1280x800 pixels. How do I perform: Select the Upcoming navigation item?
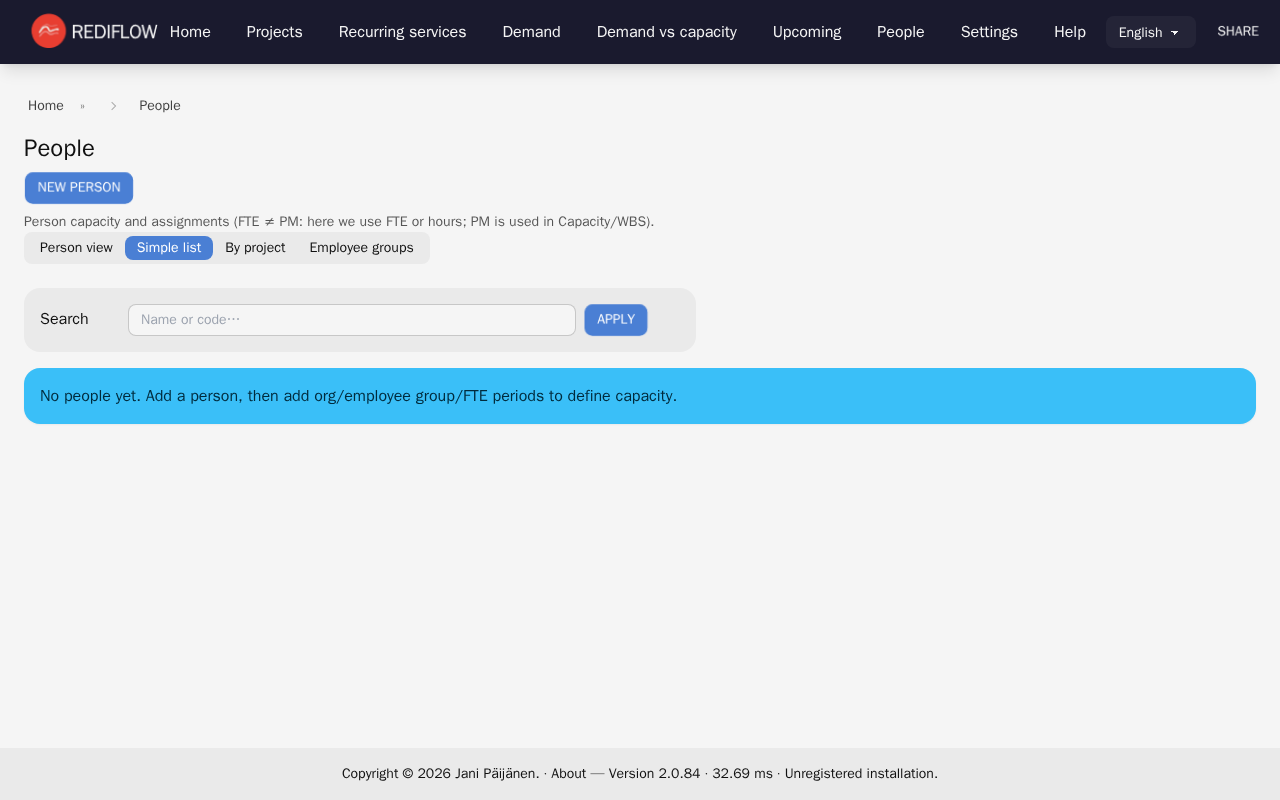click(x=806, y=32)
